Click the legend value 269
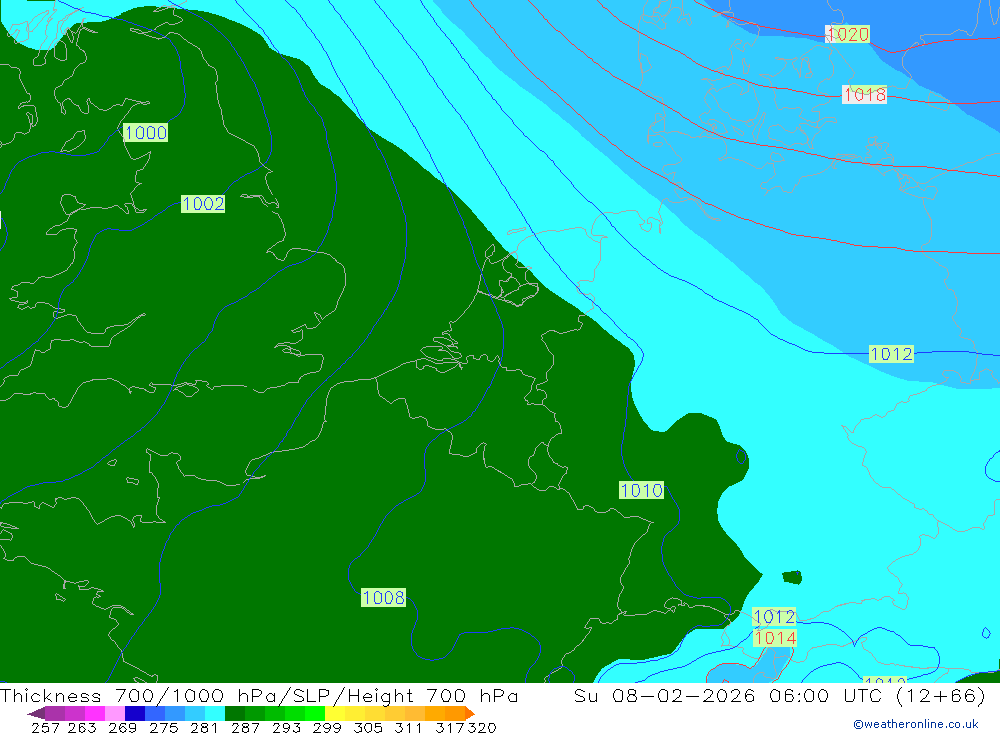Screen dimensions: 1000x733 point(122,727)
